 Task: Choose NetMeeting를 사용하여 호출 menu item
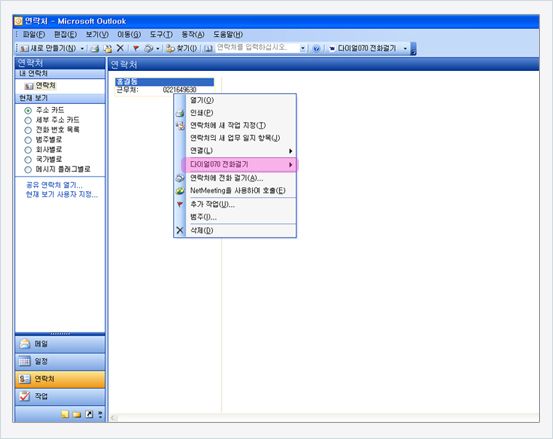(x=235, y=191)
